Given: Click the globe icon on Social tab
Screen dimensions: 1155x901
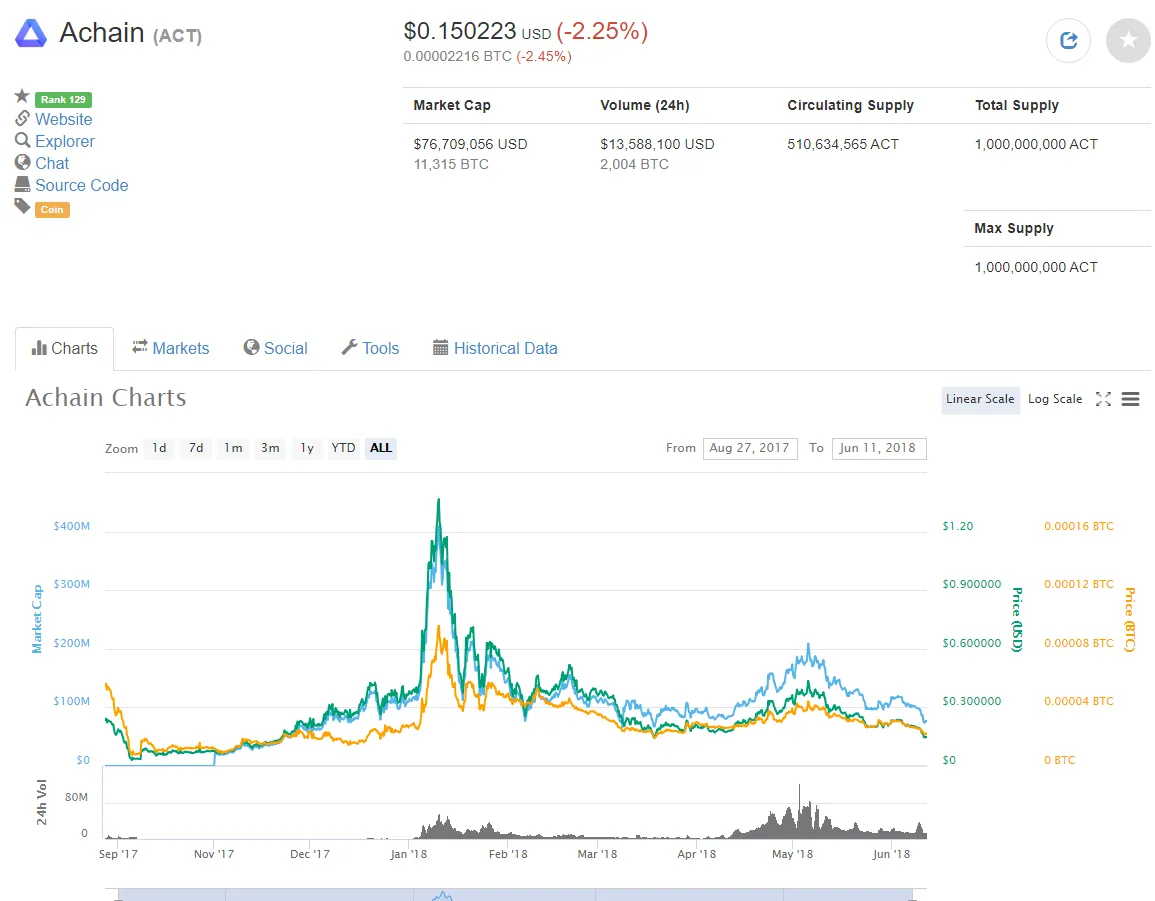Looking at the screenshot, I should [x=251, y=347].
